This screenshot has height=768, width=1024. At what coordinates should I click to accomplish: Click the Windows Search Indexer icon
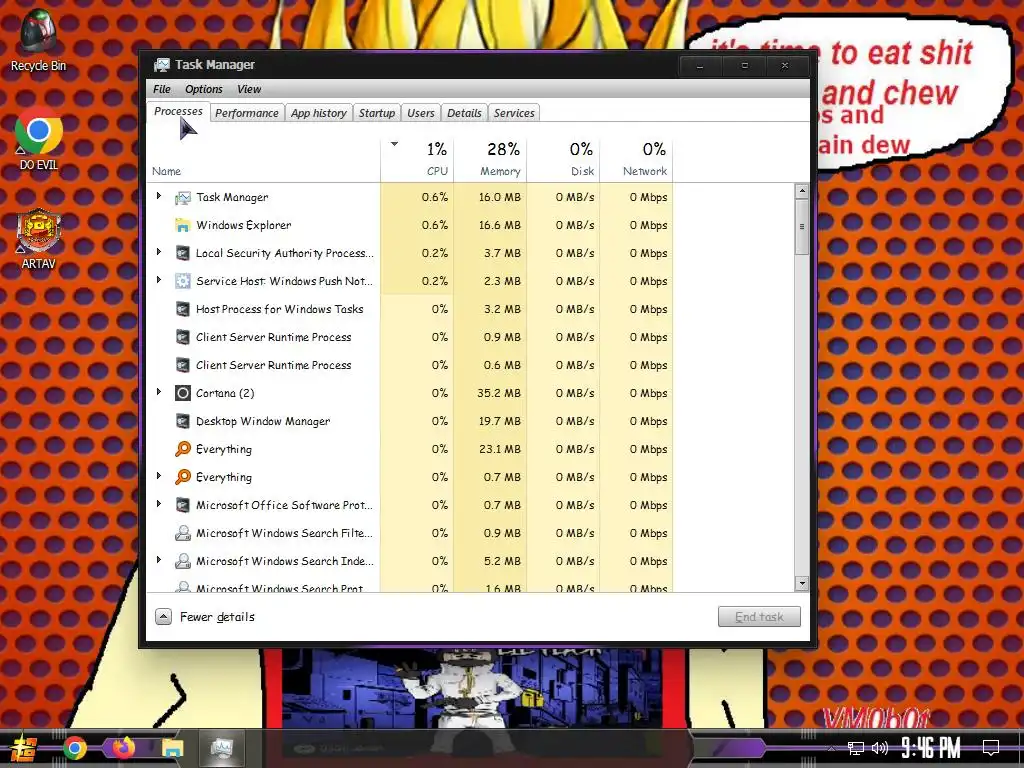pos(183,562)
